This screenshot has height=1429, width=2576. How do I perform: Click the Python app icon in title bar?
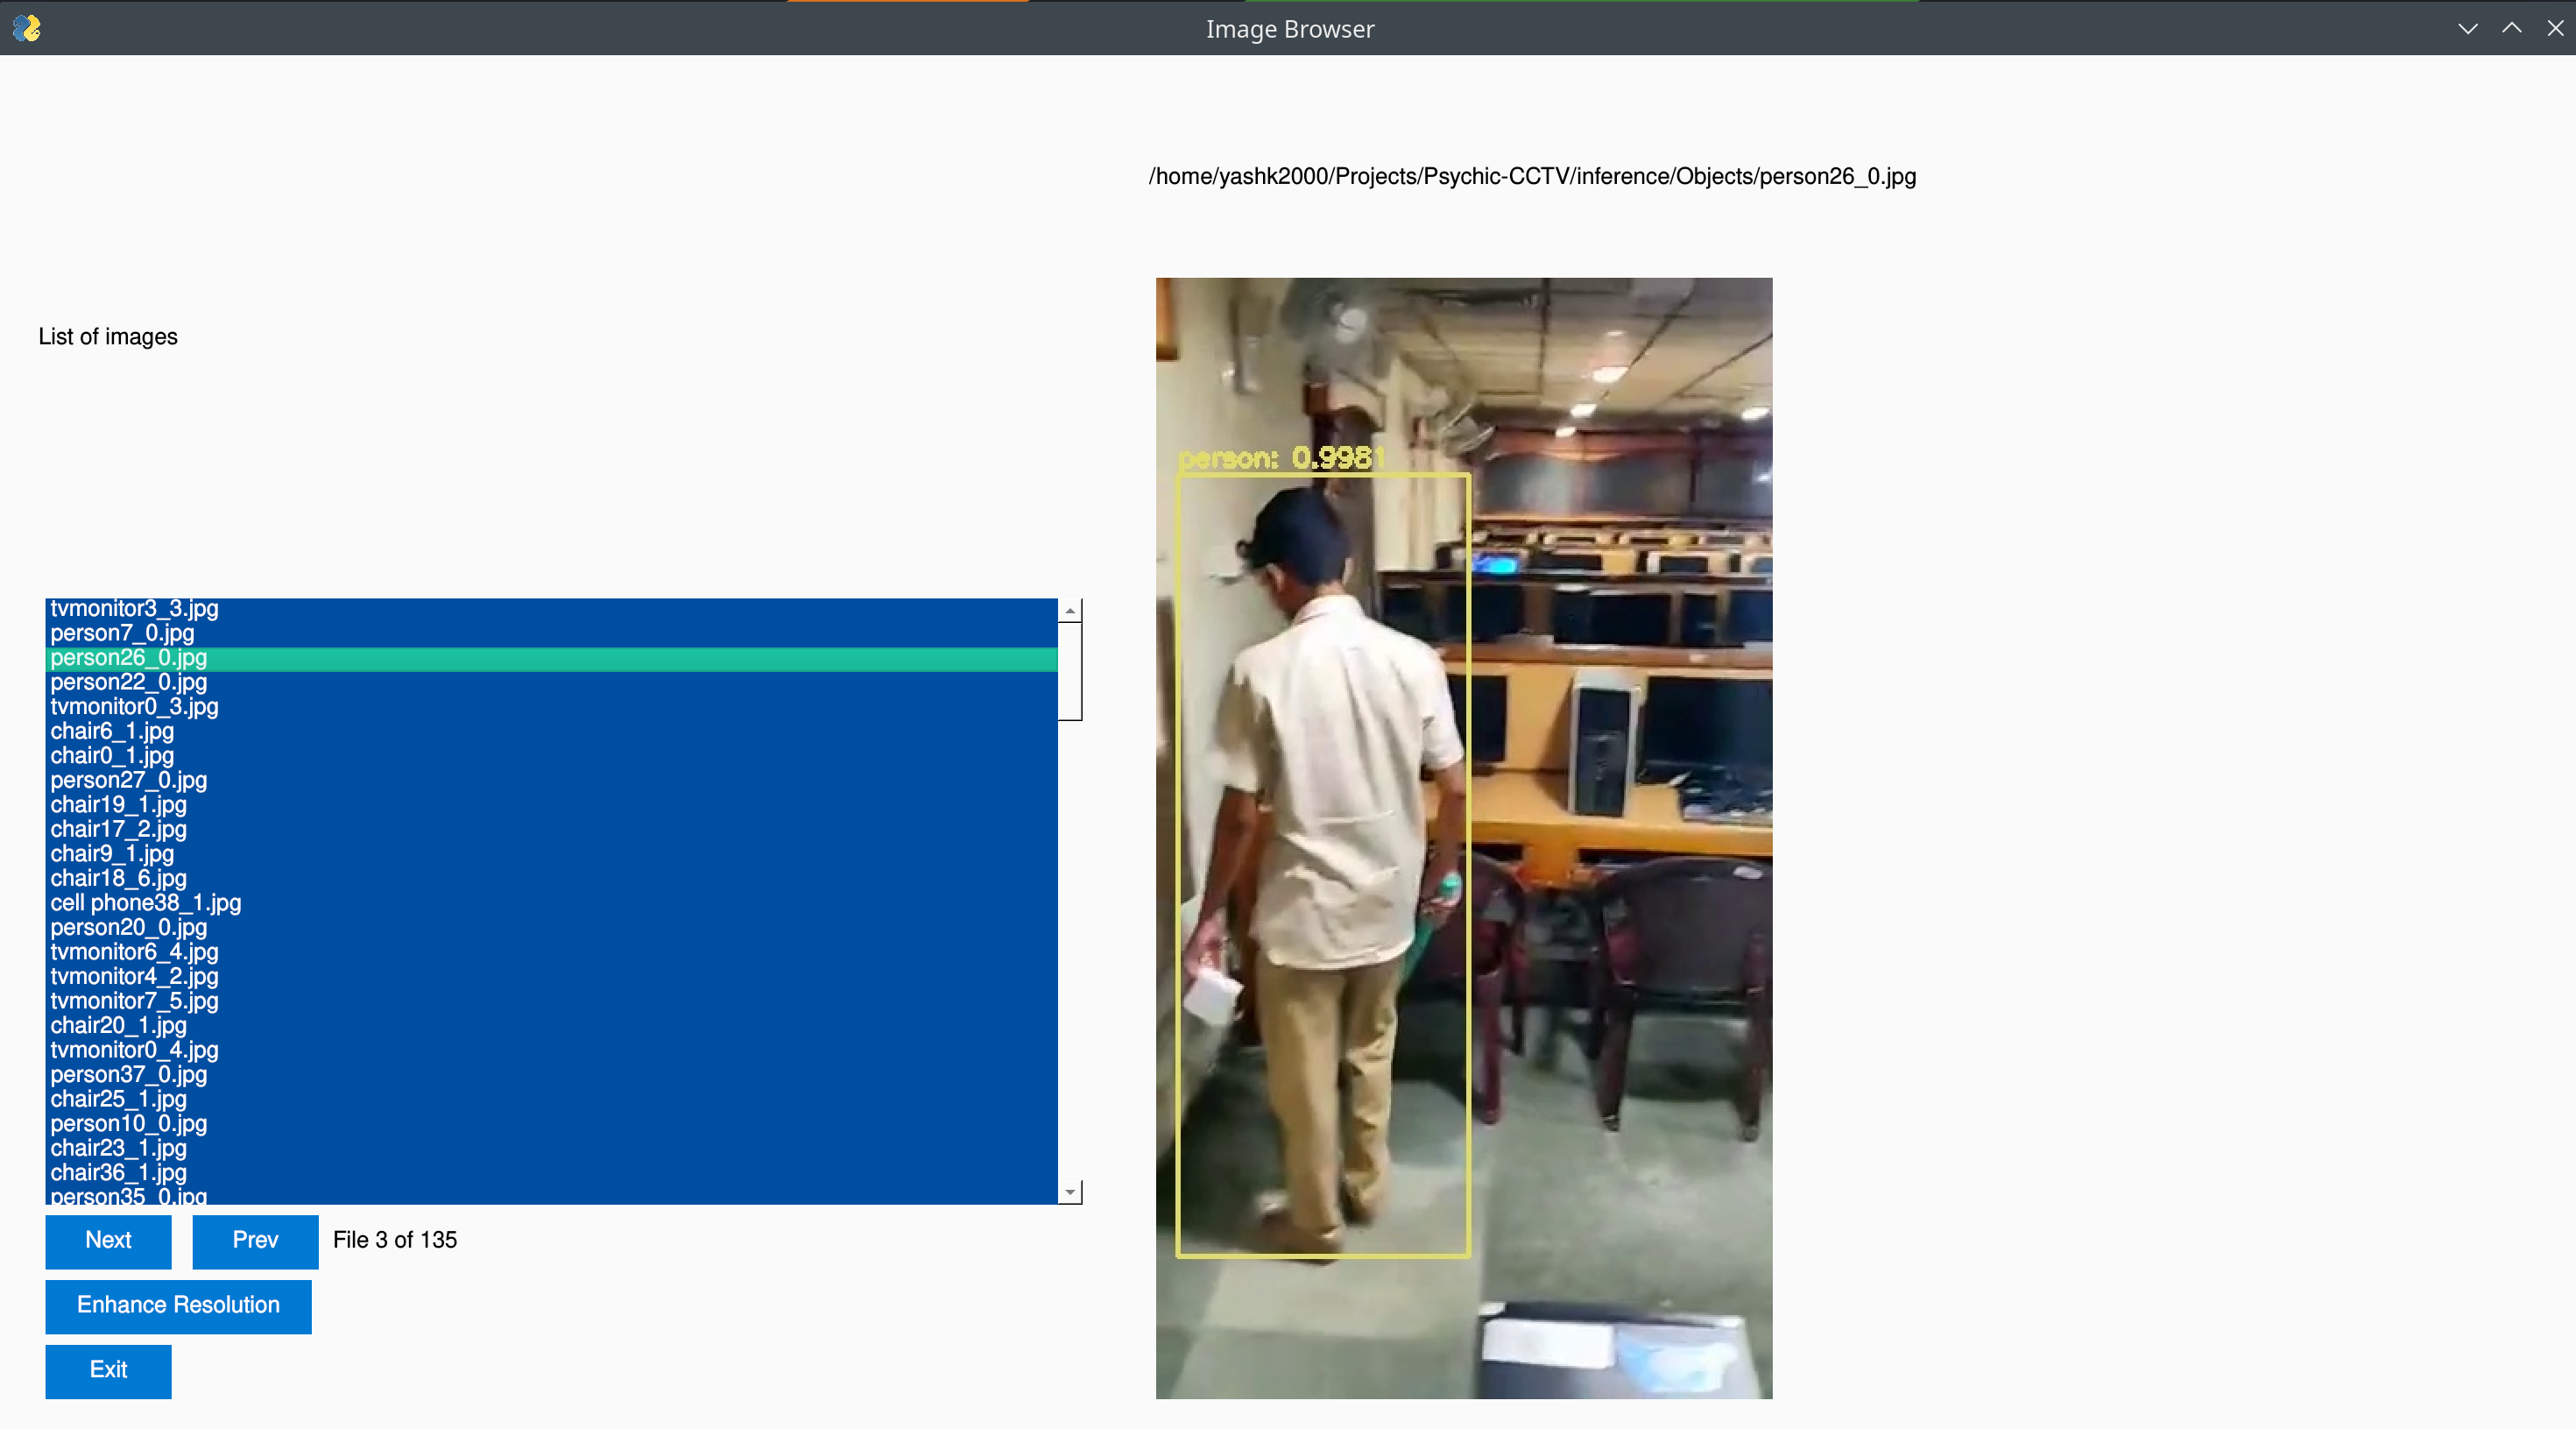27,28
